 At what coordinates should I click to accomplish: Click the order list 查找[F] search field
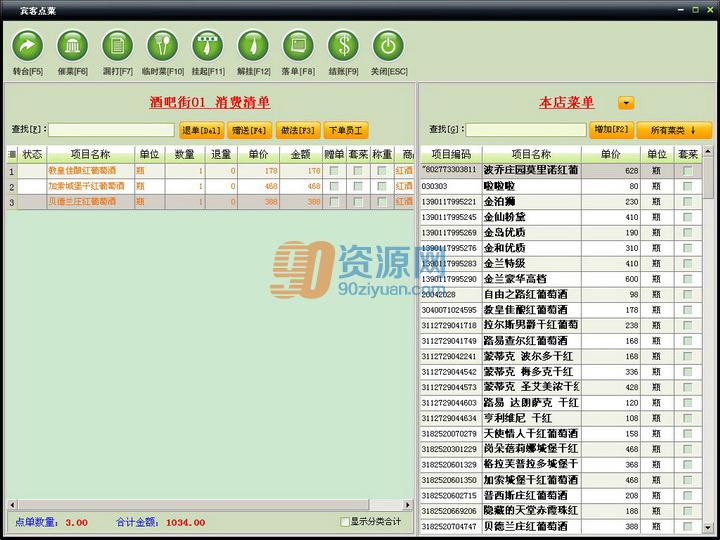tap(111, 130)
